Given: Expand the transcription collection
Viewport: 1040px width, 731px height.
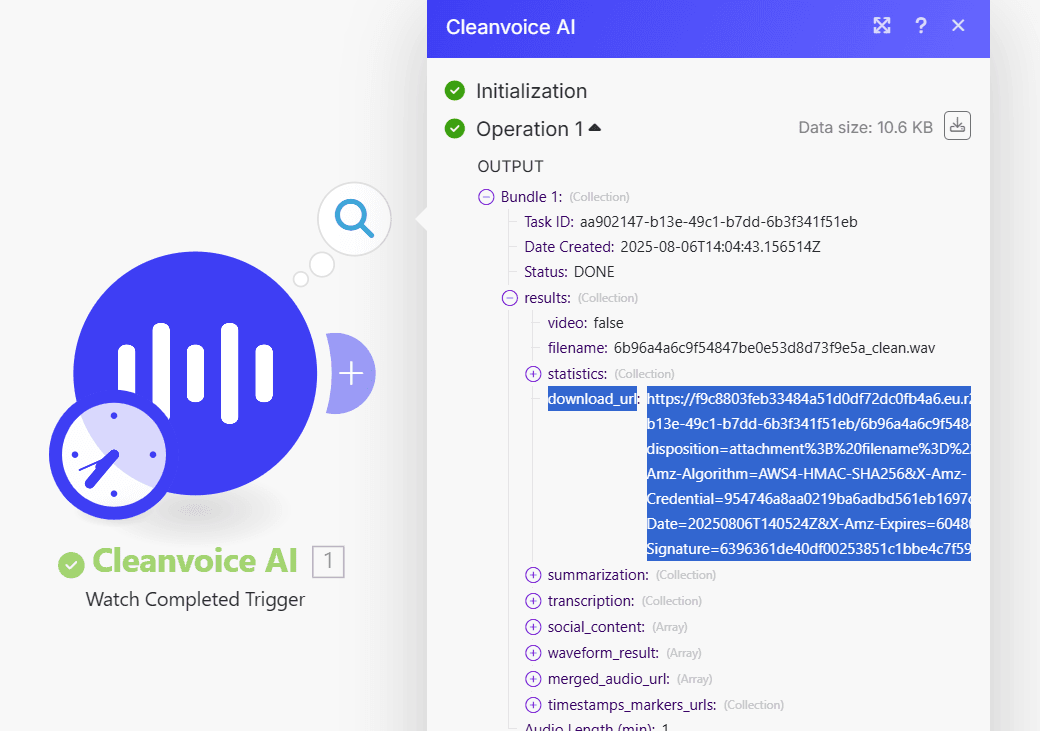Looking at the screenshot, I should (x=533, y=601).
